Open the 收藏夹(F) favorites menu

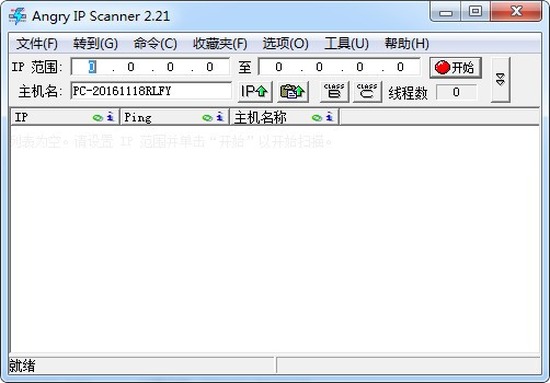220,44
